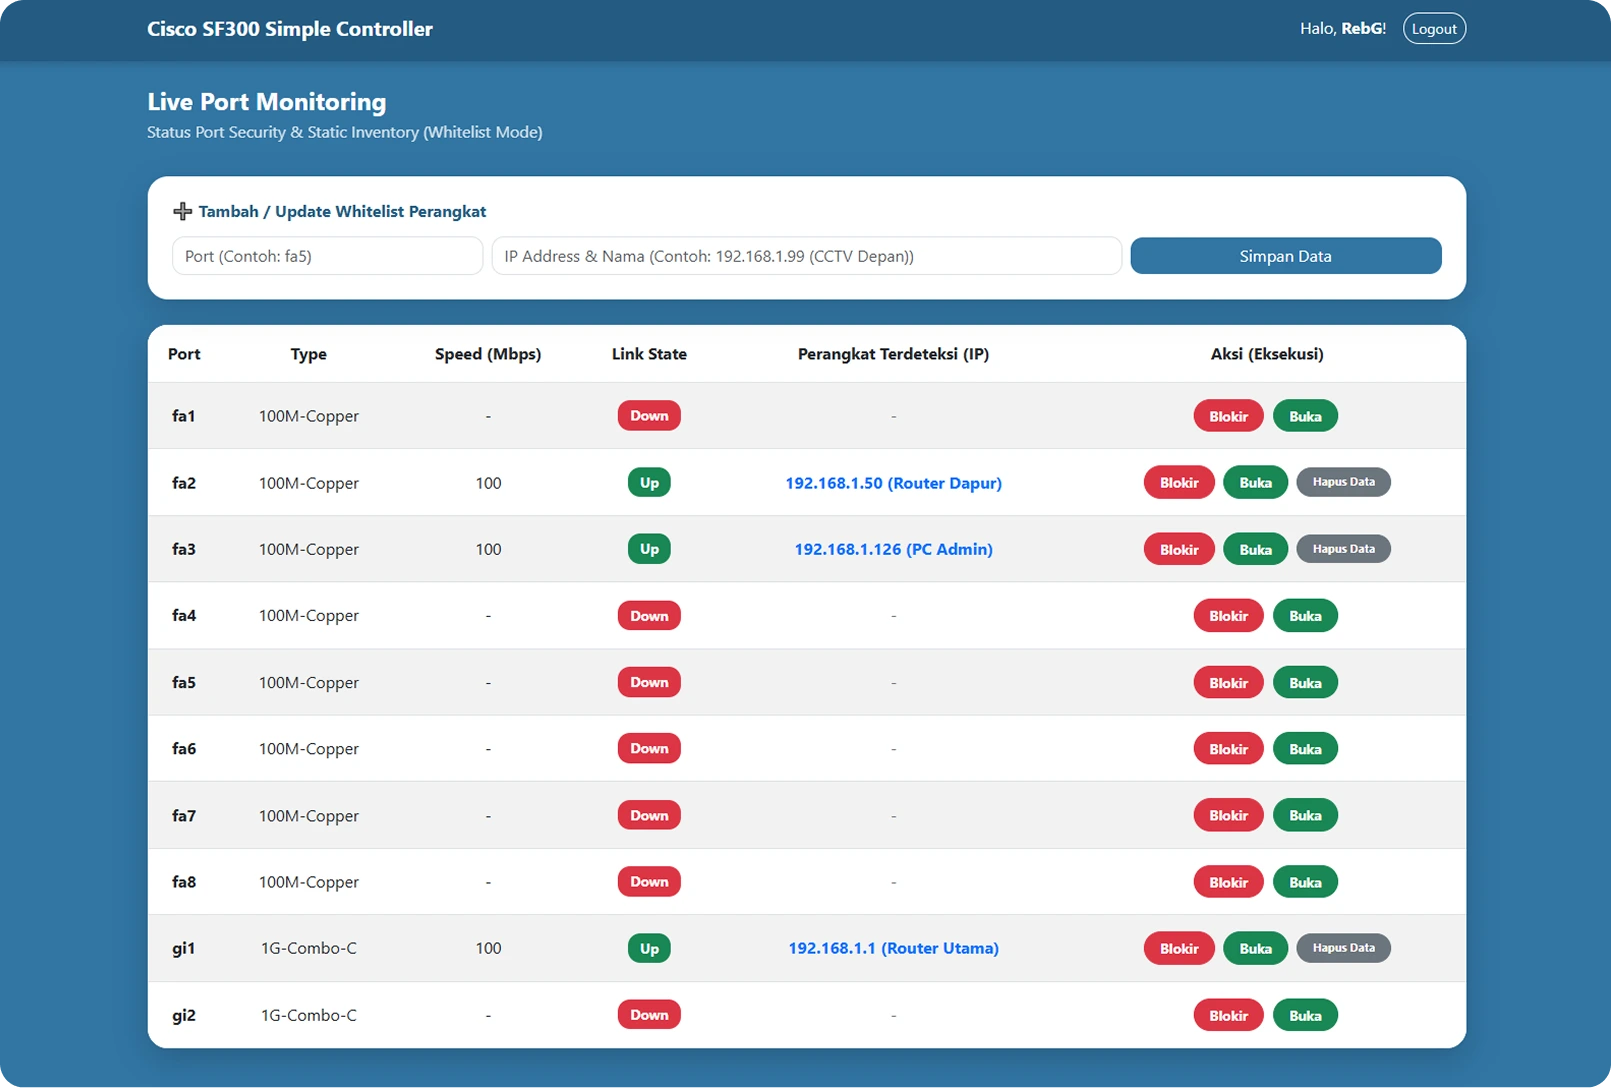
Task: Focus the Port input field
Action: (x=327, y=256)
